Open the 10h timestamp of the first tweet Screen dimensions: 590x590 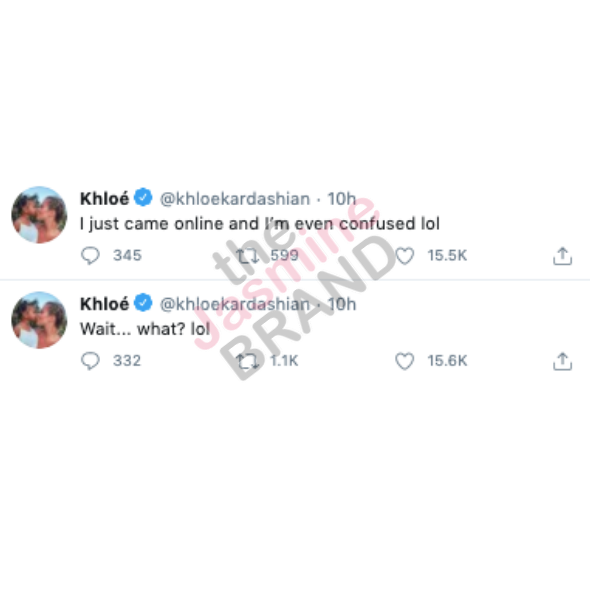coord(342,199)
